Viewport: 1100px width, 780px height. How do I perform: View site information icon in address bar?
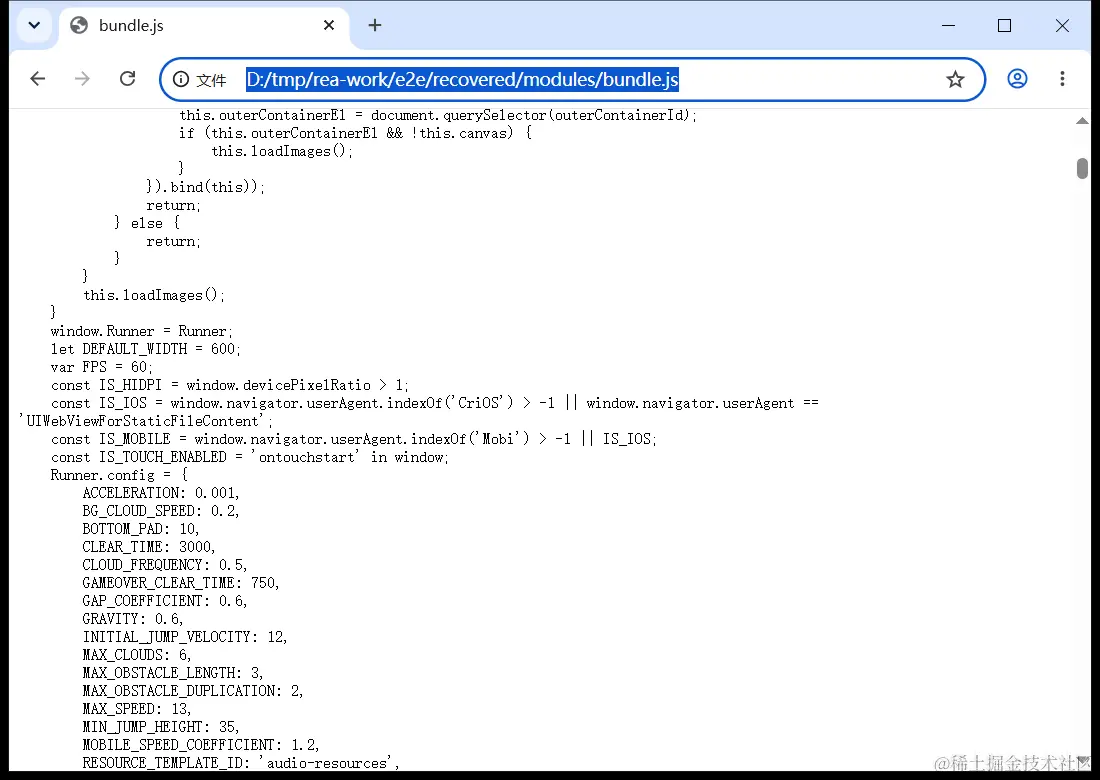coord(181,79)
